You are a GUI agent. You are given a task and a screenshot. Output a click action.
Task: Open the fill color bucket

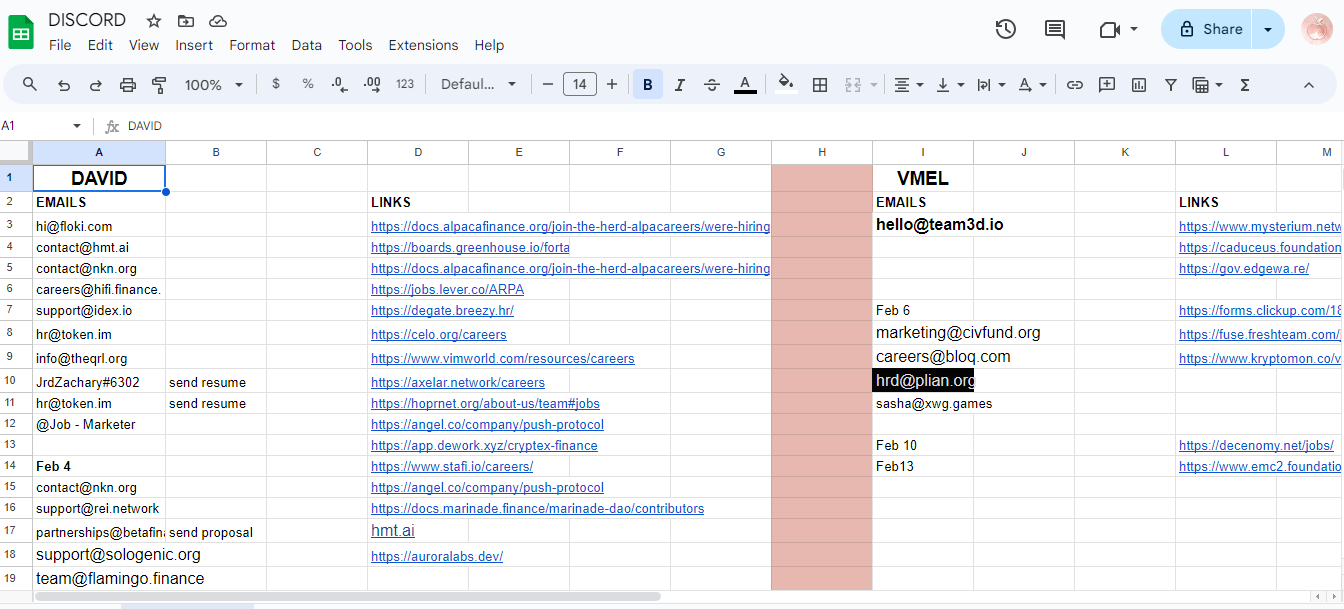pos(786,85)
